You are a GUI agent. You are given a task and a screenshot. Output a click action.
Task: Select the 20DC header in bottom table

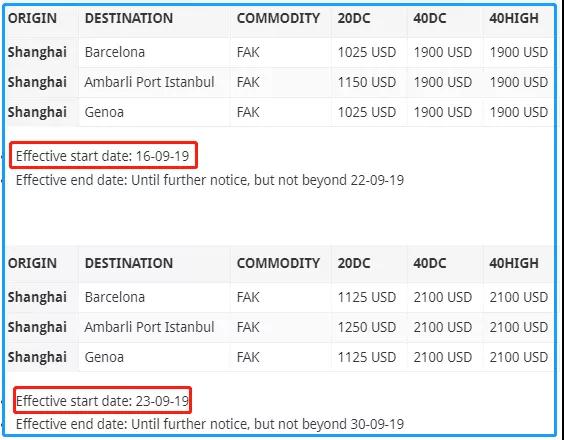click(354, 263)
